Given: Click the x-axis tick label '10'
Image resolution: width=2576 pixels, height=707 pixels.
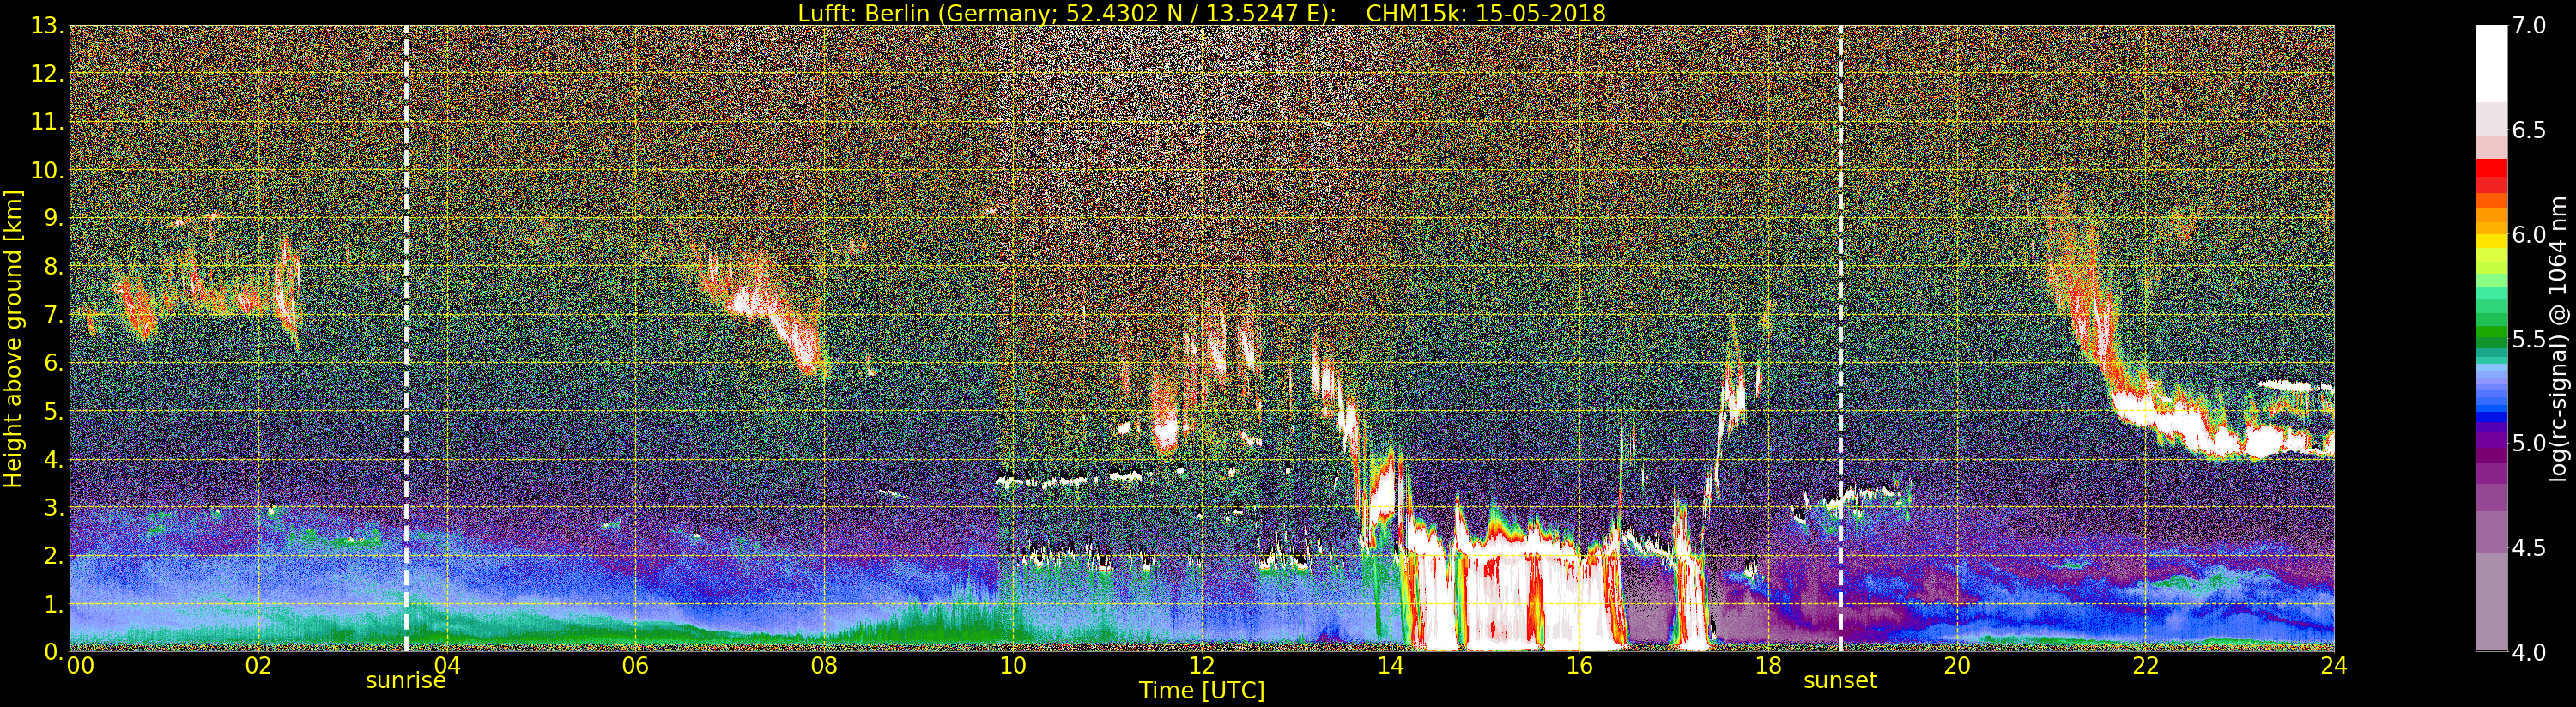Looking at the screenshot, I should (1013, 666).
